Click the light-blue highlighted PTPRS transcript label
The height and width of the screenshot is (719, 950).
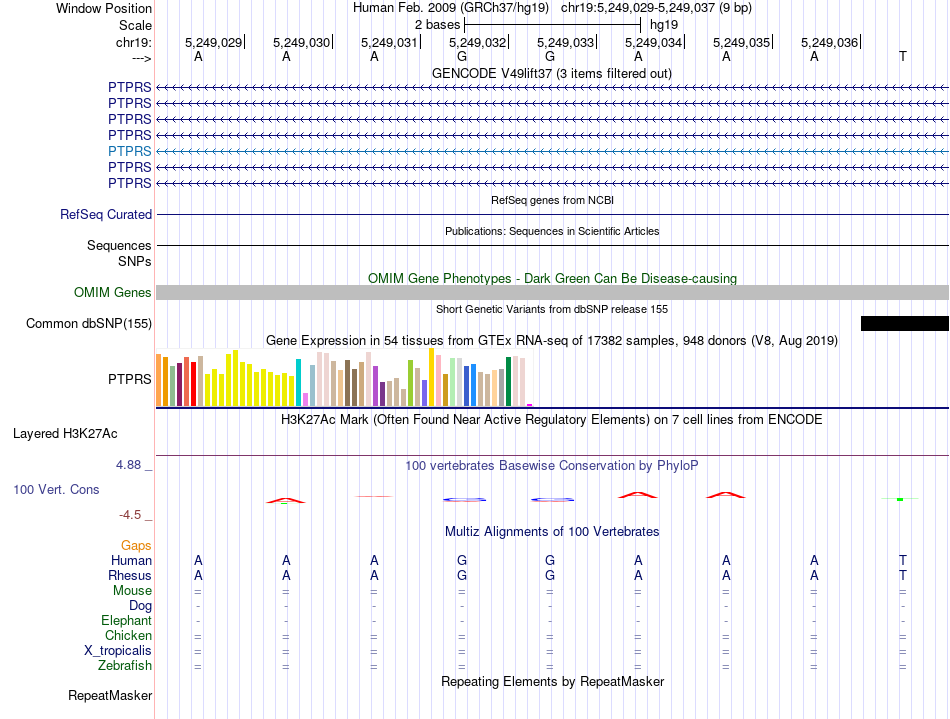(130, 151)
